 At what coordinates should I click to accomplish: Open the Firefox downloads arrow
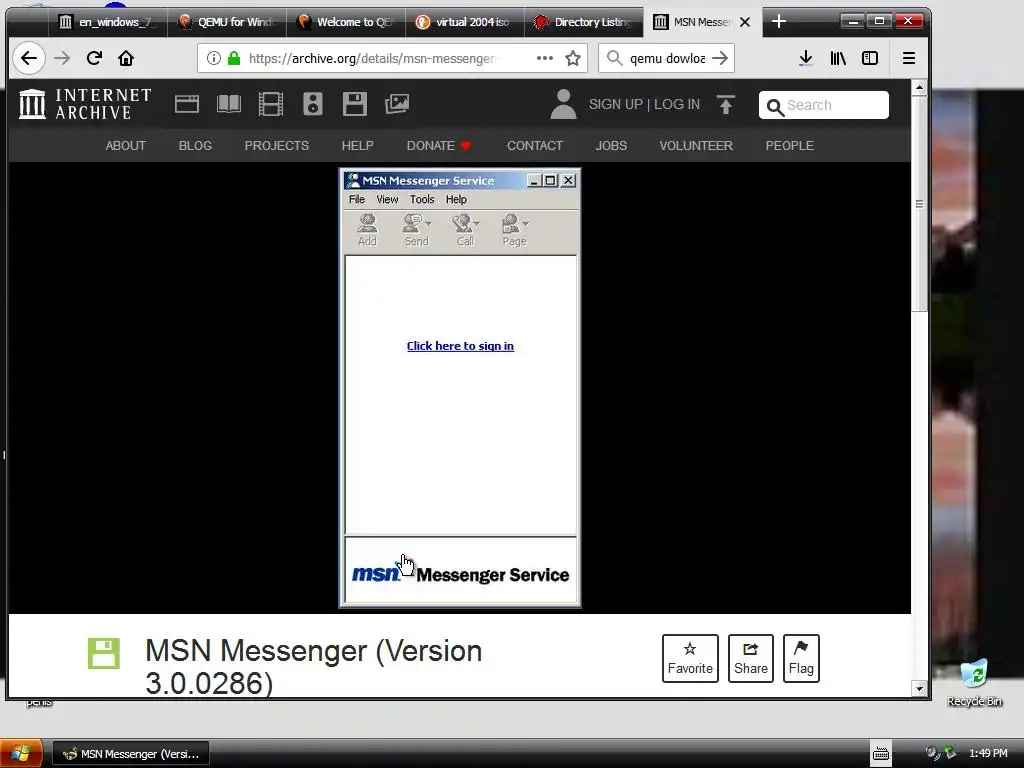pos(806,58)
